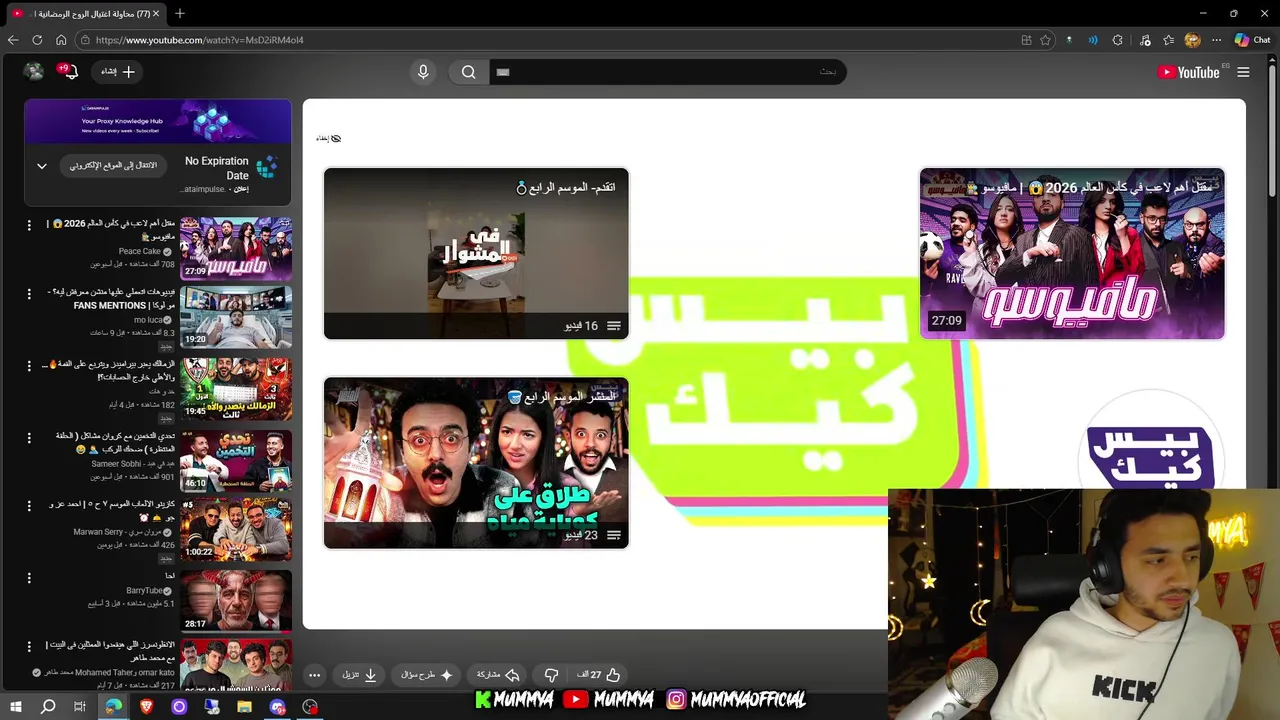Open the YouTube hamburger guide menu
This screenshot has width=1280, height=720.
(1243, 72)
